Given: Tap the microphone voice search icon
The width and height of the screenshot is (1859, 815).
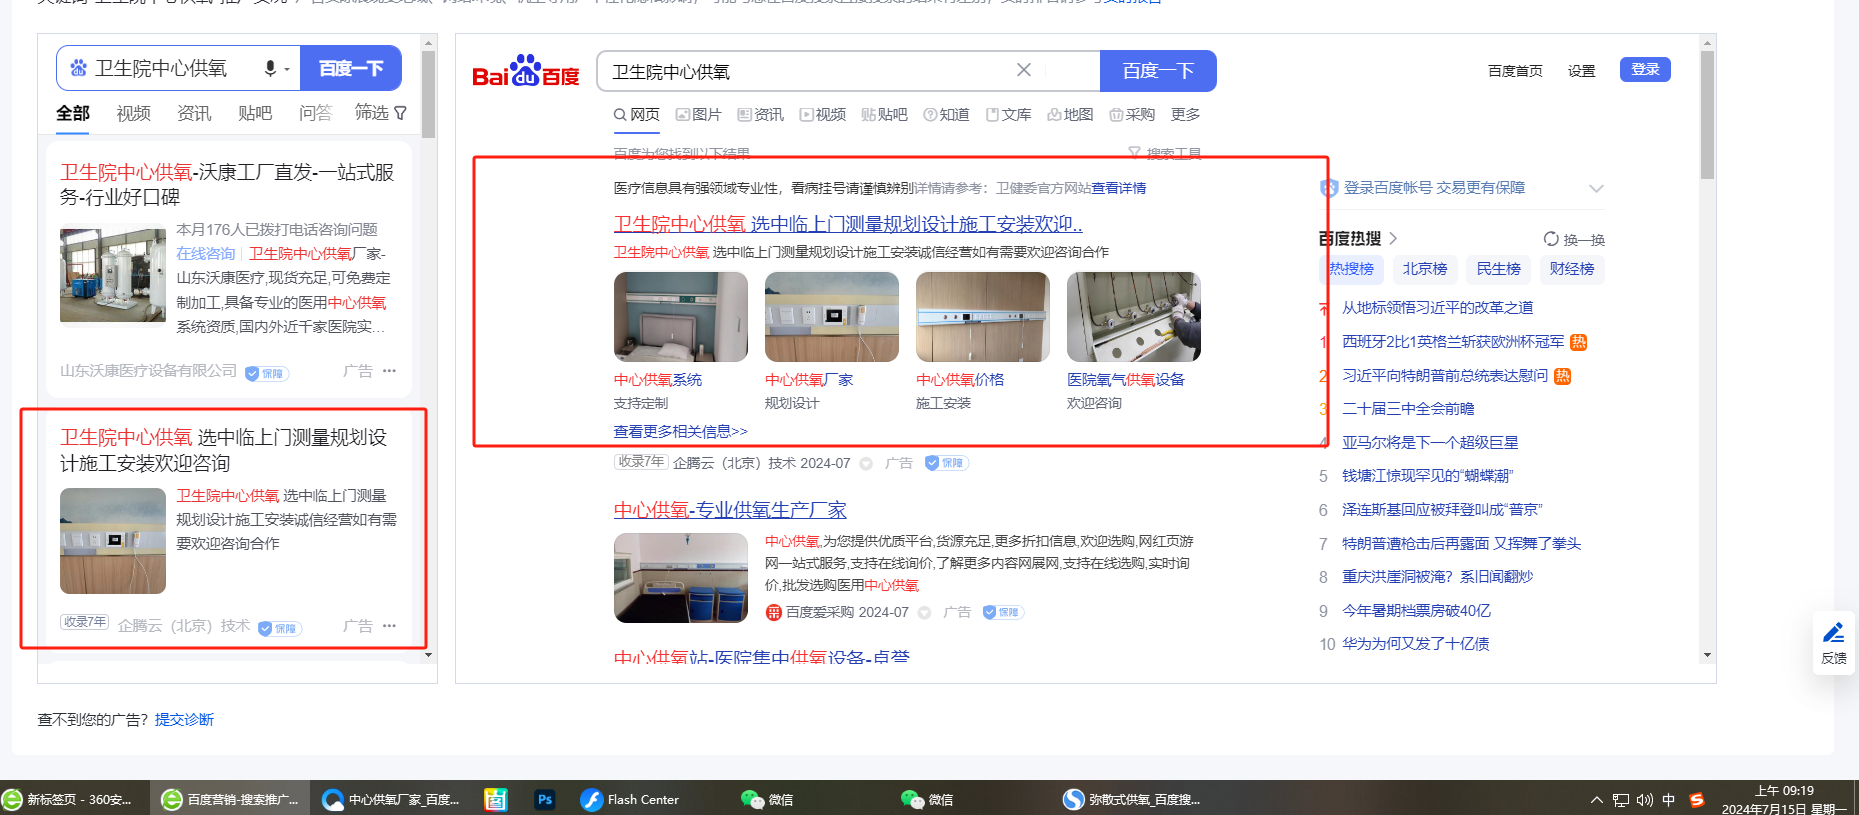Looking at the screenshot, I should 269,68.
